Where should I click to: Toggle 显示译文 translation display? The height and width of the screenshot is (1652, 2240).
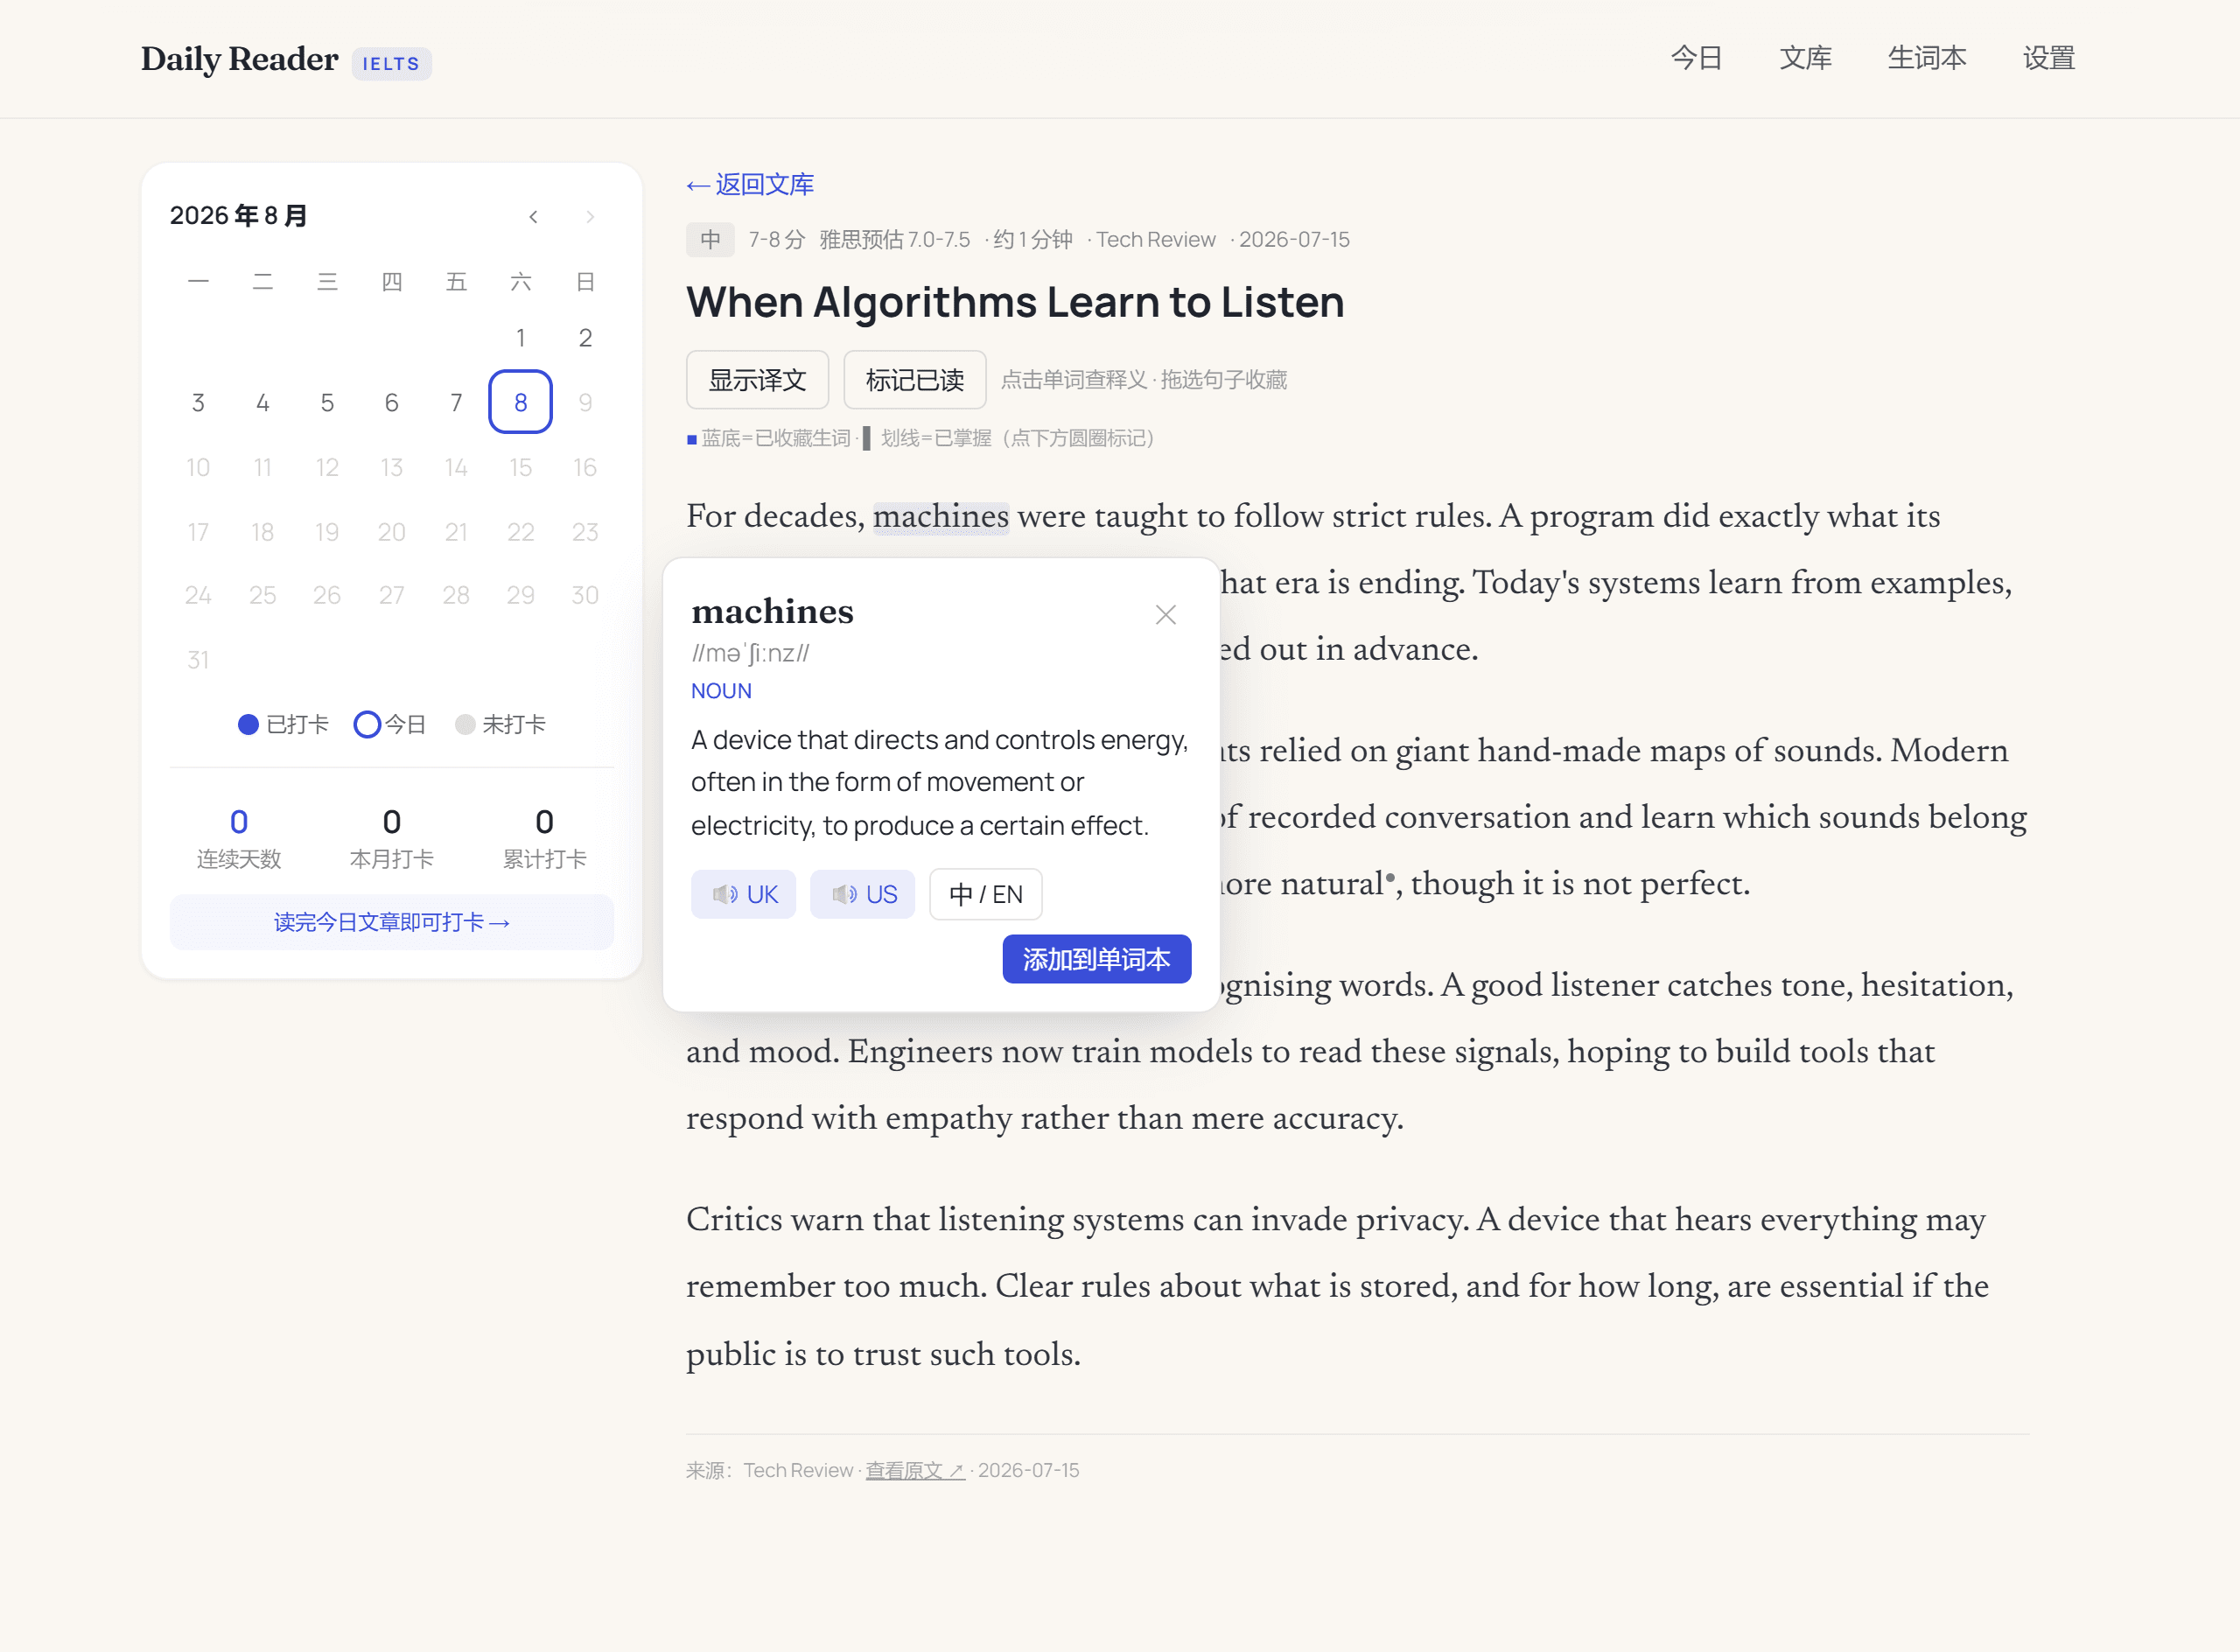[x=757, y=380]
